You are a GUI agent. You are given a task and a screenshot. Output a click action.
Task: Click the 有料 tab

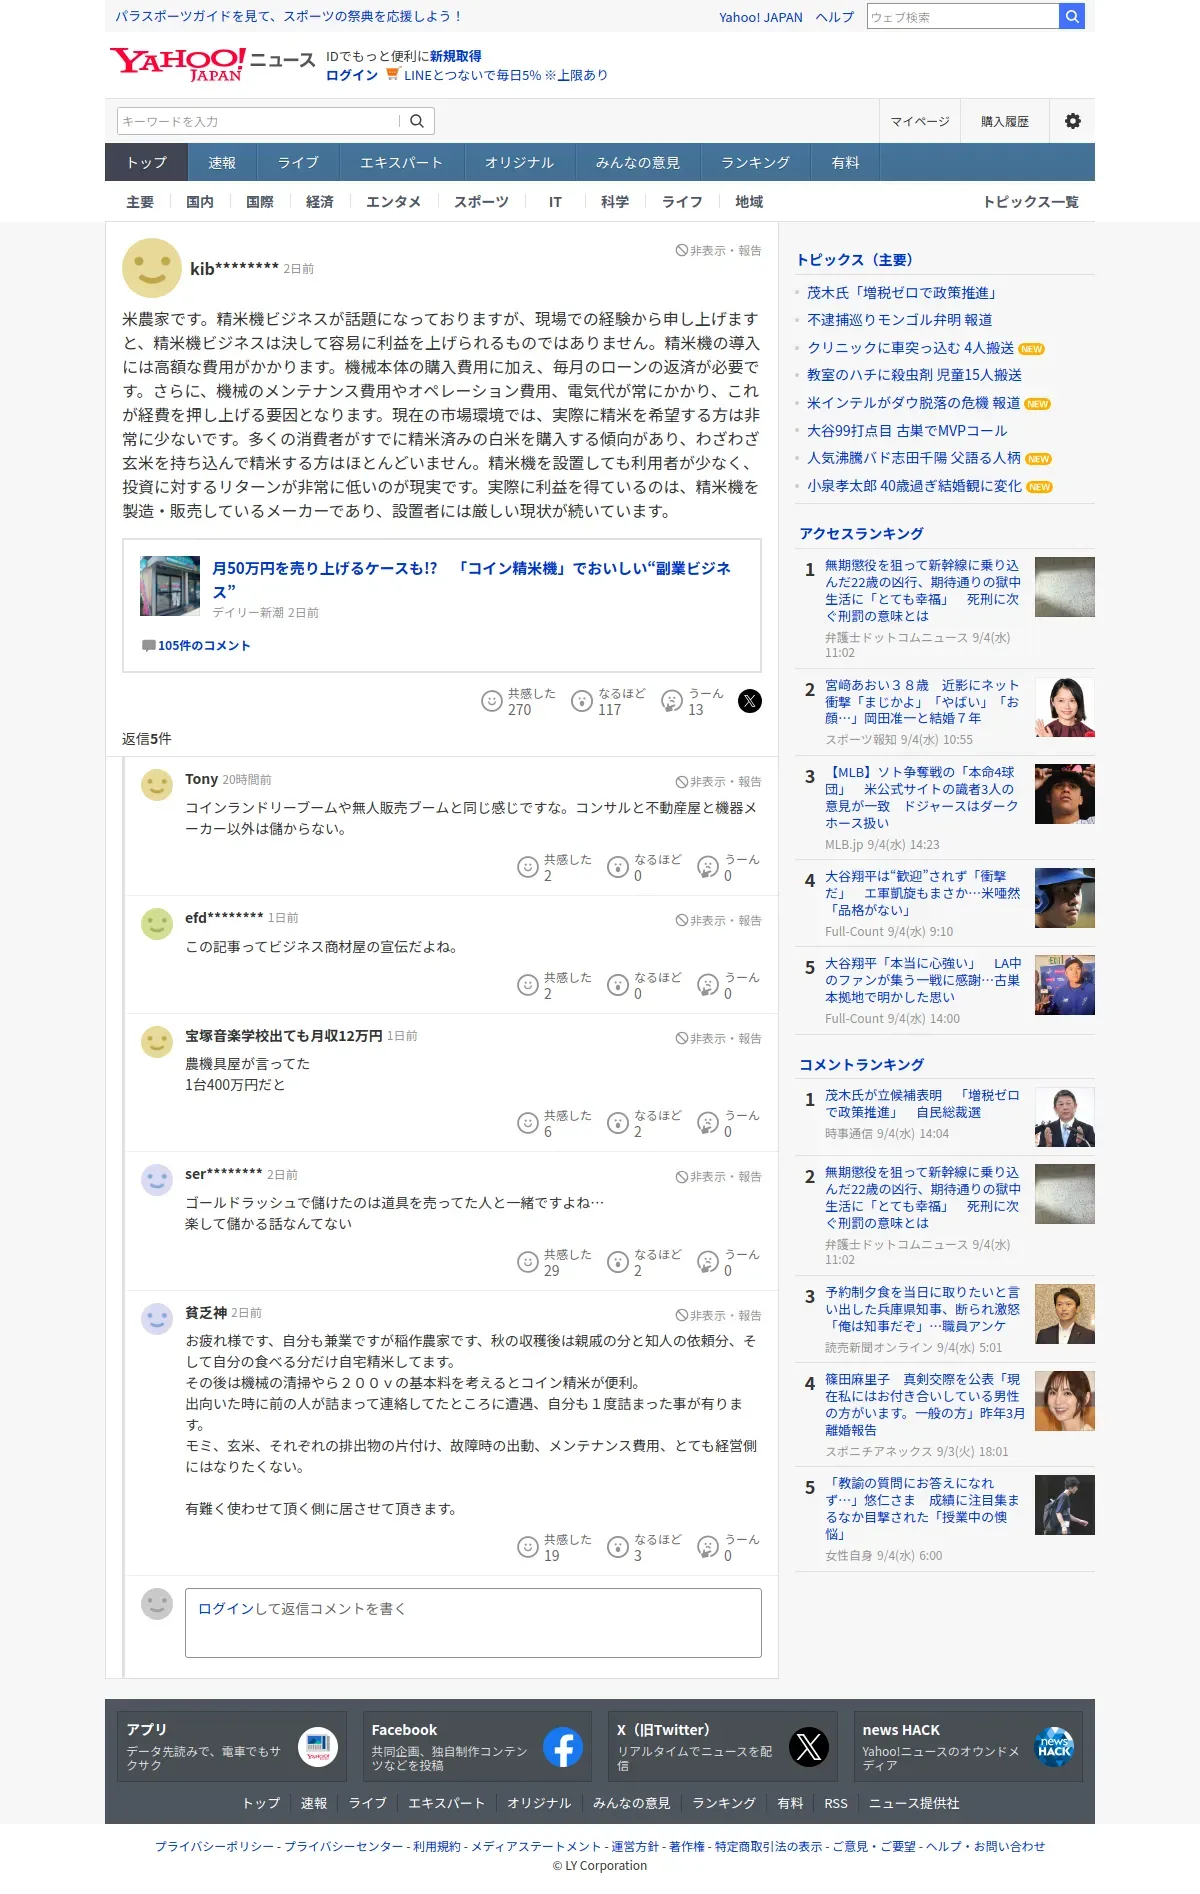(845, 162)
